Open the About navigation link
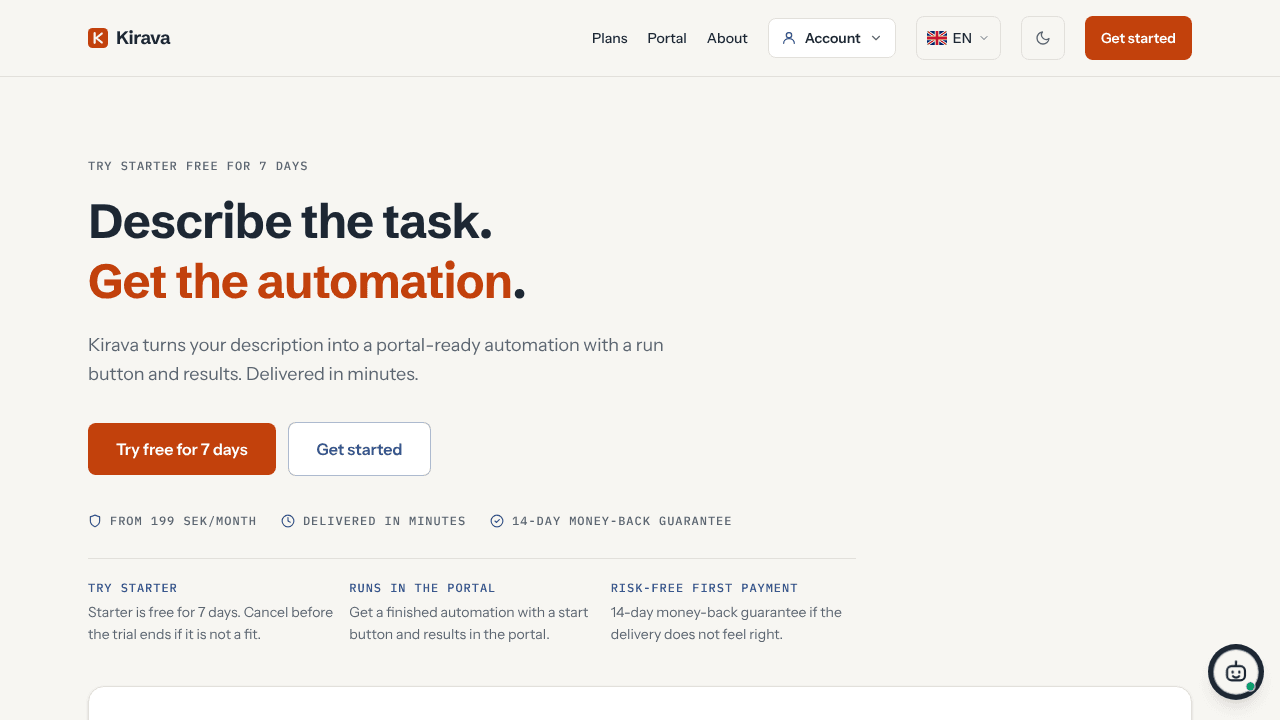Viewport: 1280px width, 720px height. tap(727, 38)
